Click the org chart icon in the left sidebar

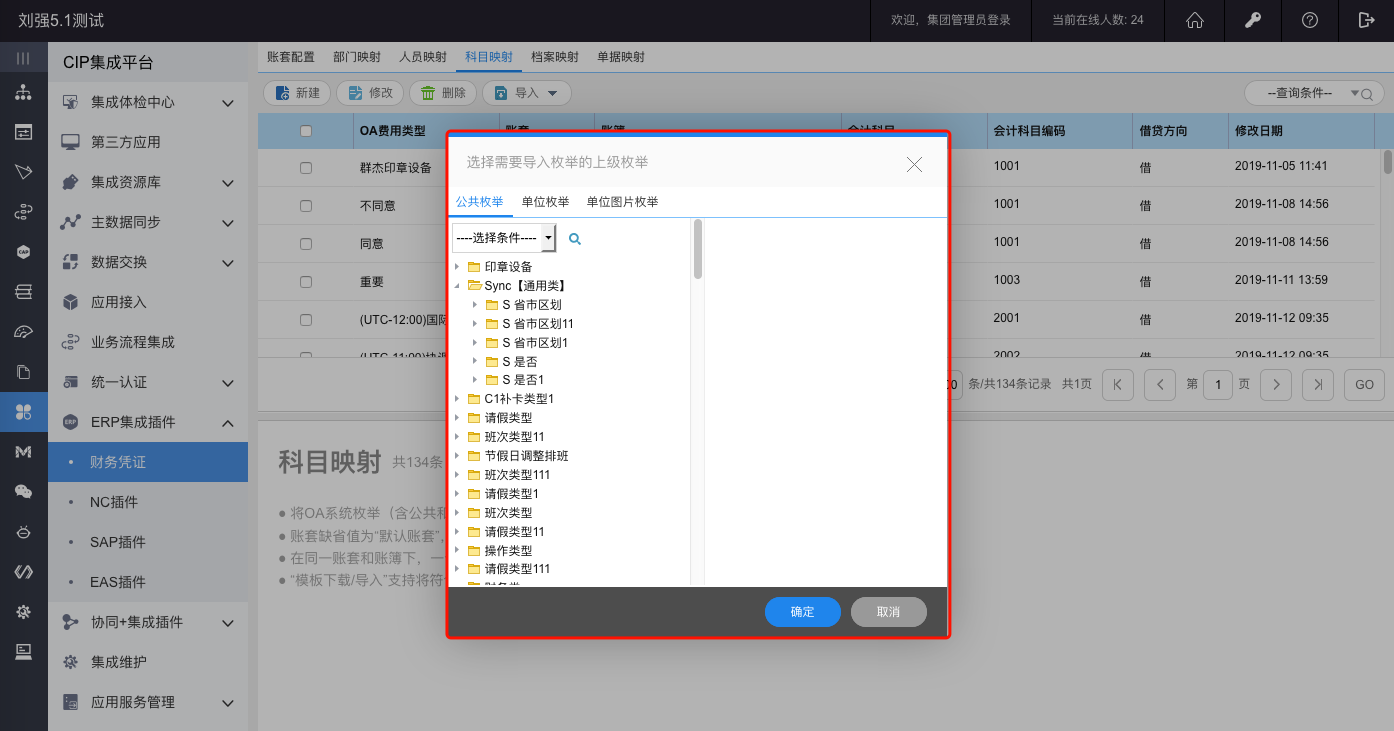(23, 93)
